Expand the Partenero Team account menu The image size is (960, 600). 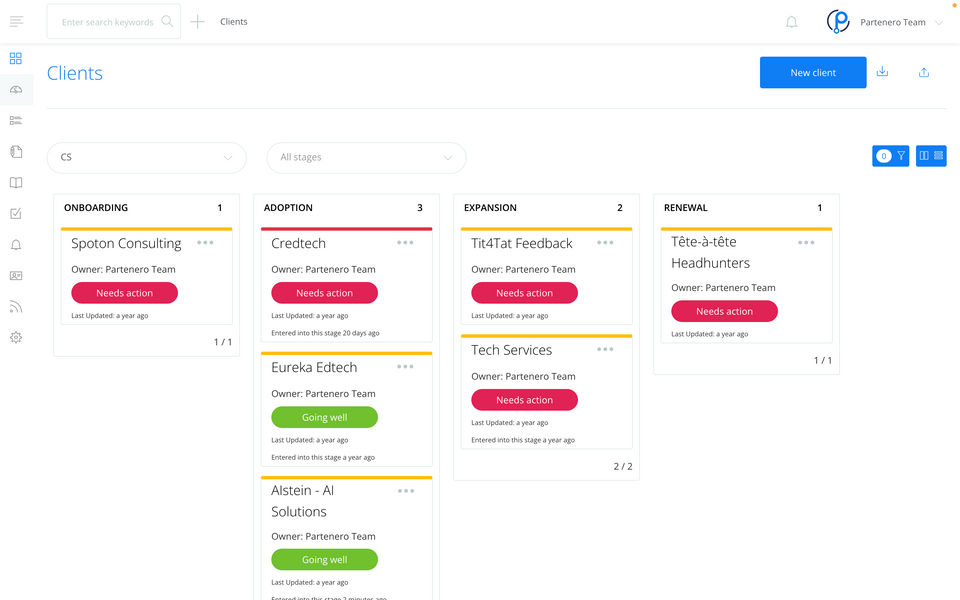point(938,22)
